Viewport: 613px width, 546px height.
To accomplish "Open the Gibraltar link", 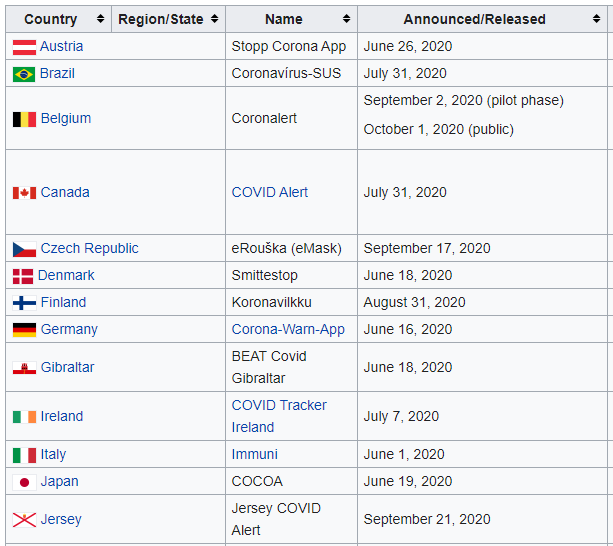I will tap(67, 367).
